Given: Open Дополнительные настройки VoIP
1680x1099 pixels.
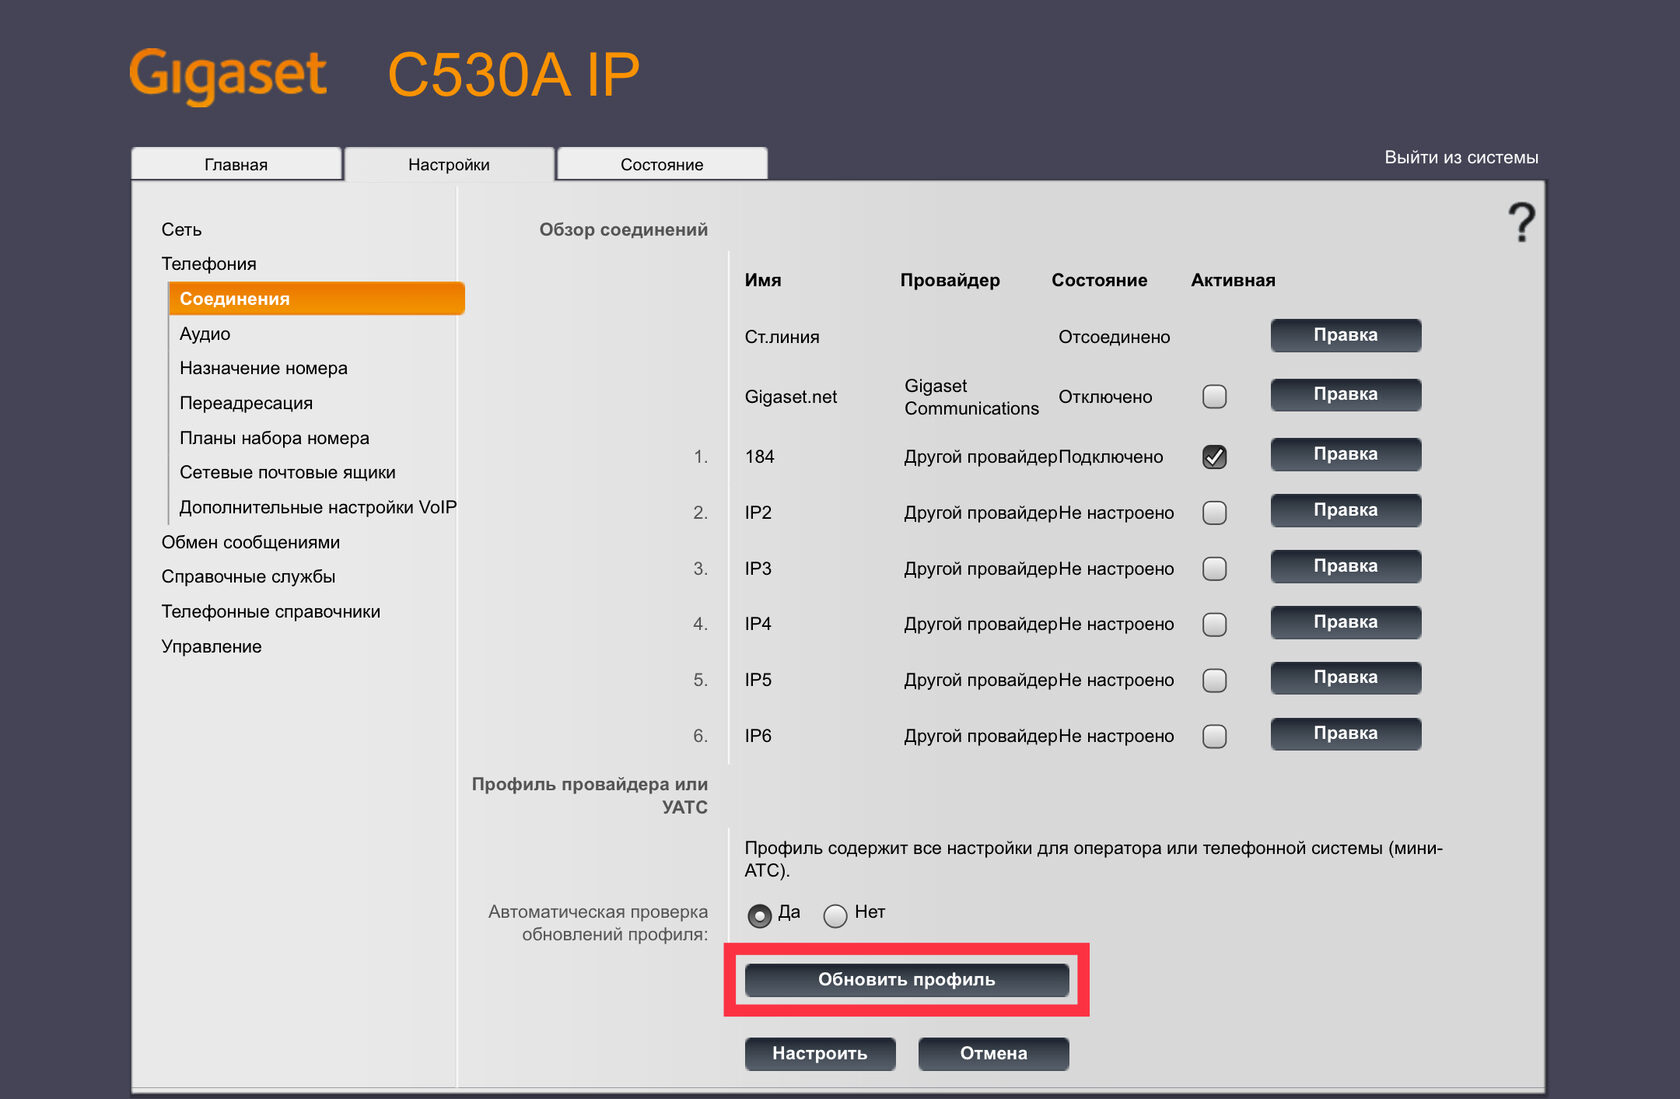Looking at the screenshot, I should point(318,508).
